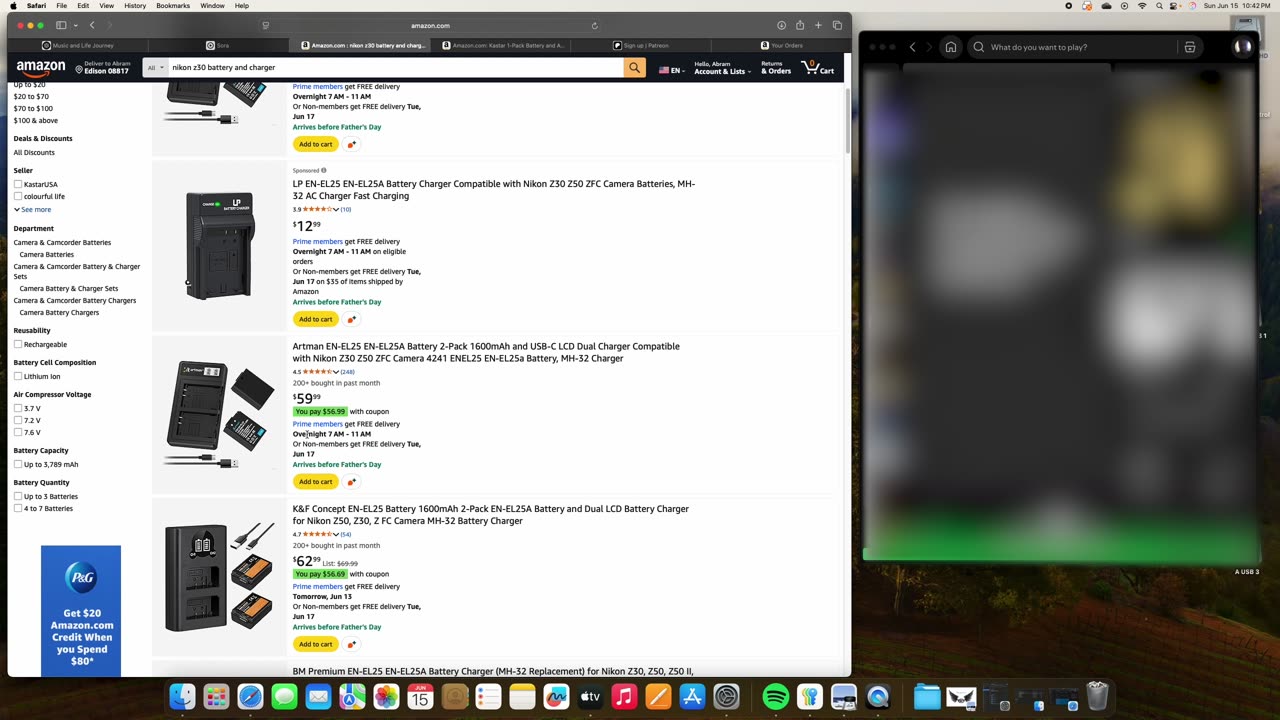Image resolution: width=1280 pixels, height=720 pixels.
Task: Check the Lithium Ion checkbox
Action: pos(18,376)
